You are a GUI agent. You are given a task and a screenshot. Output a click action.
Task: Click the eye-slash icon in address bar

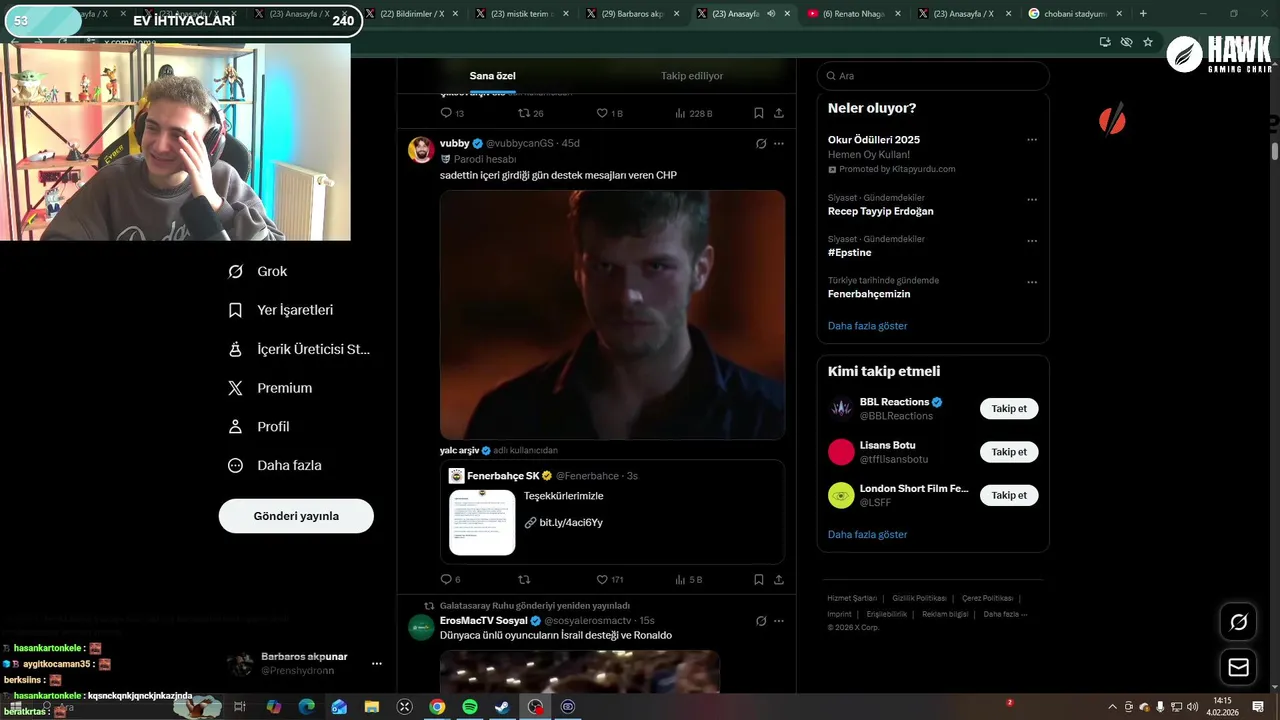(x=1126, y=42)
